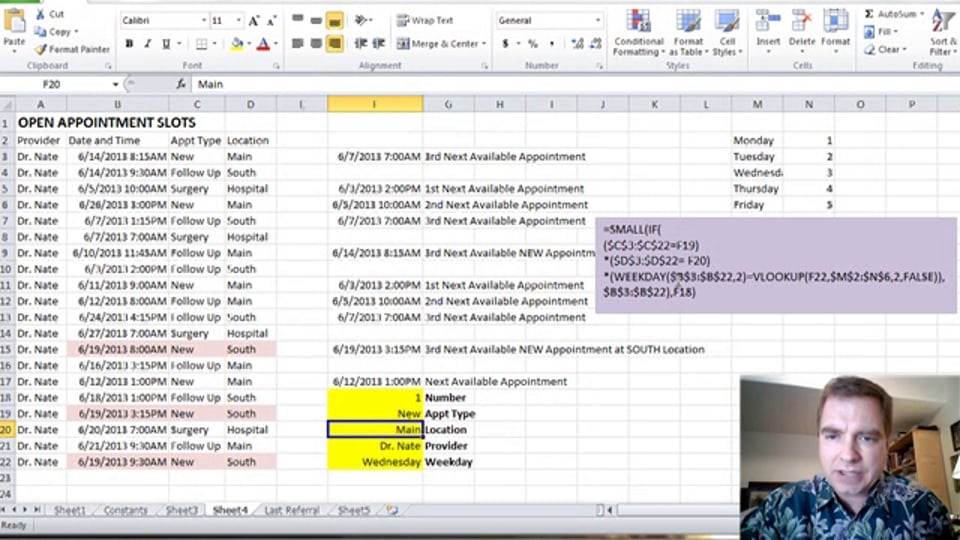Click Decrease Decimal icon
The height and width of the screenshot is (540, 960).
[596, 43]
